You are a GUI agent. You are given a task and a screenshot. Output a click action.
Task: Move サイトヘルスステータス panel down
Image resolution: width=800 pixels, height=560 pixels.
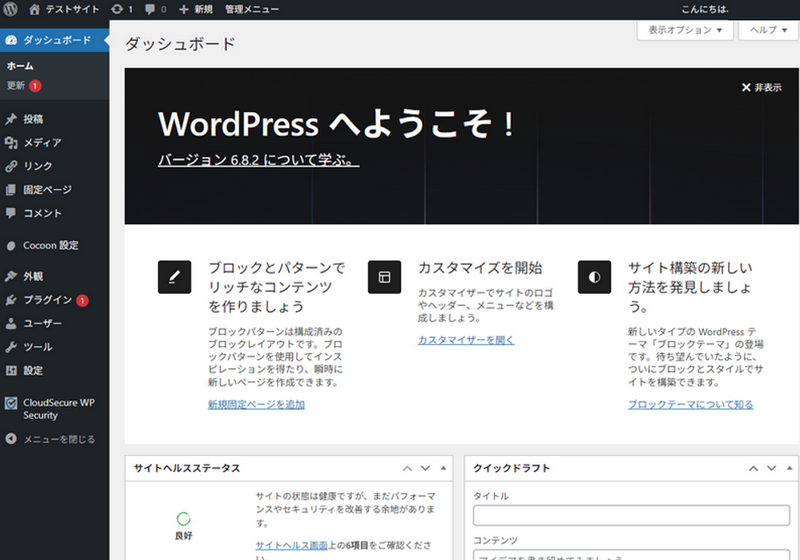coord(425,468)
